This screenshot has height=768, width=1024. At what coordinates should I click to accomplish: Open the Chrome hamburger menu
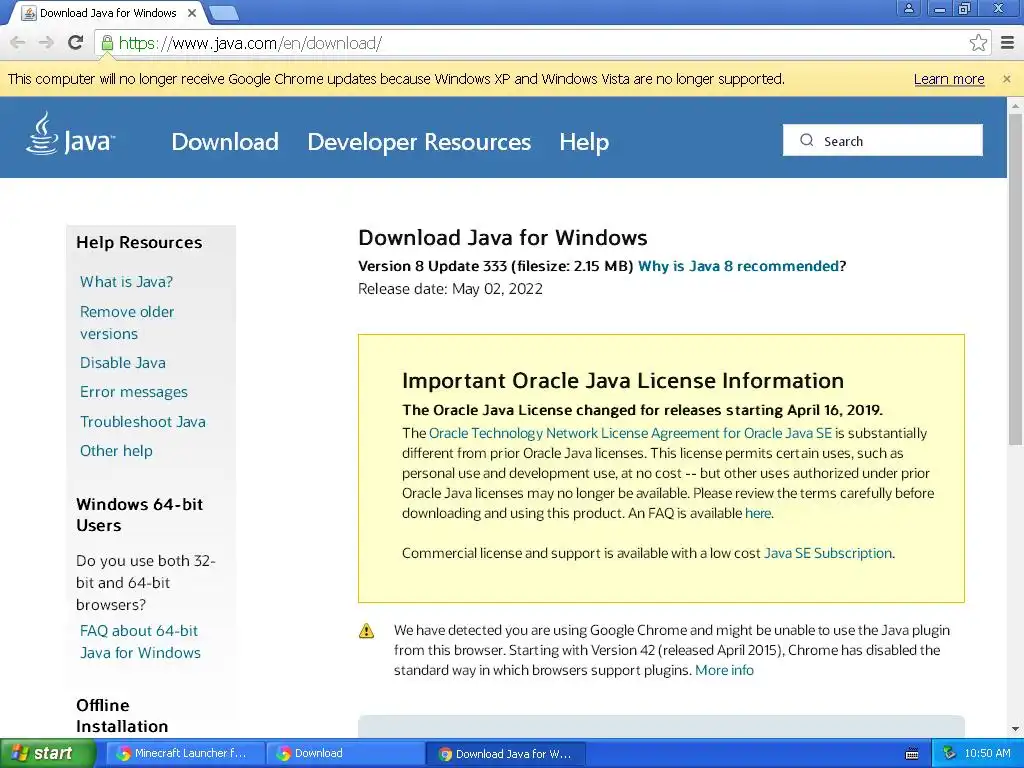pos(1008,43)
